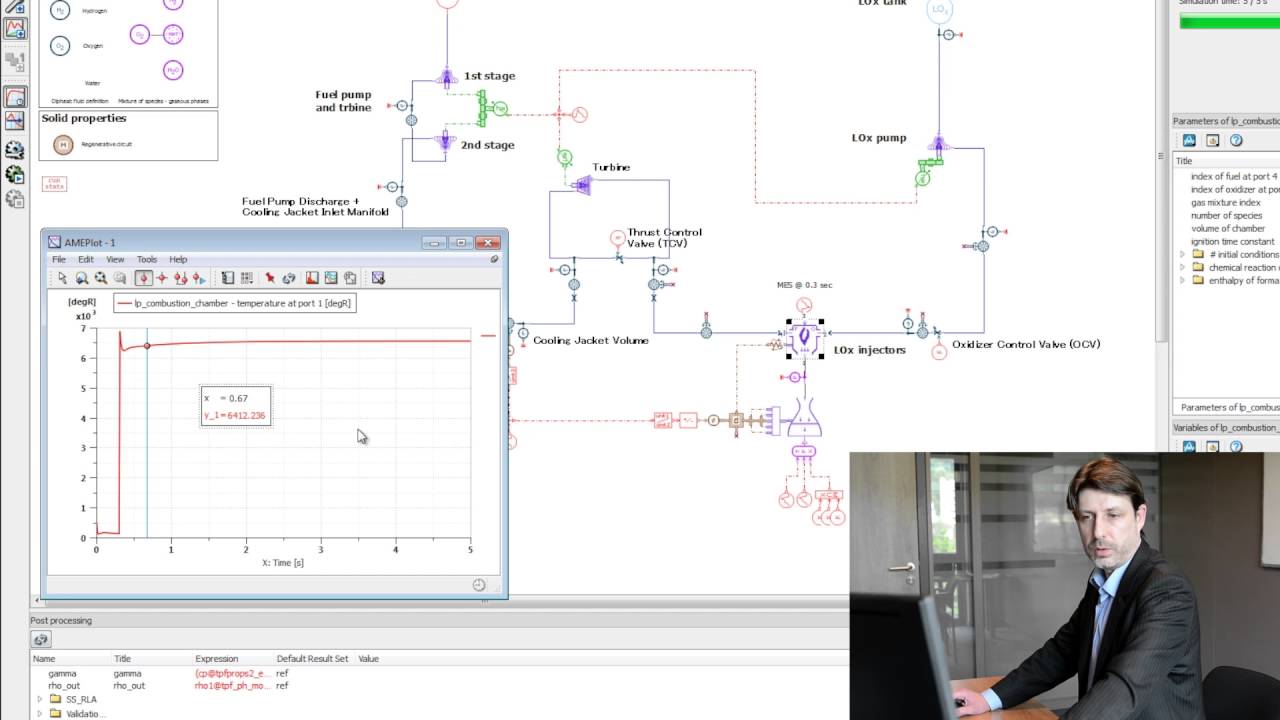
Task: Click the gear with play arrow start-simulation icon
Action: point(14,175)
